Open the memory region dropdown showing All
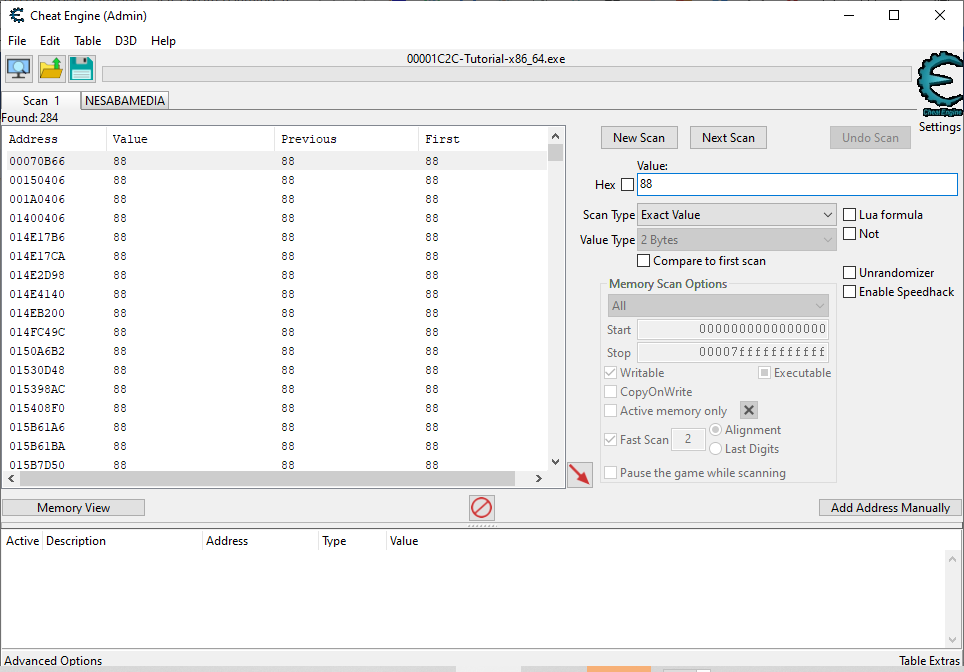This screenshot has width=964, height=672. pos(718,306)
